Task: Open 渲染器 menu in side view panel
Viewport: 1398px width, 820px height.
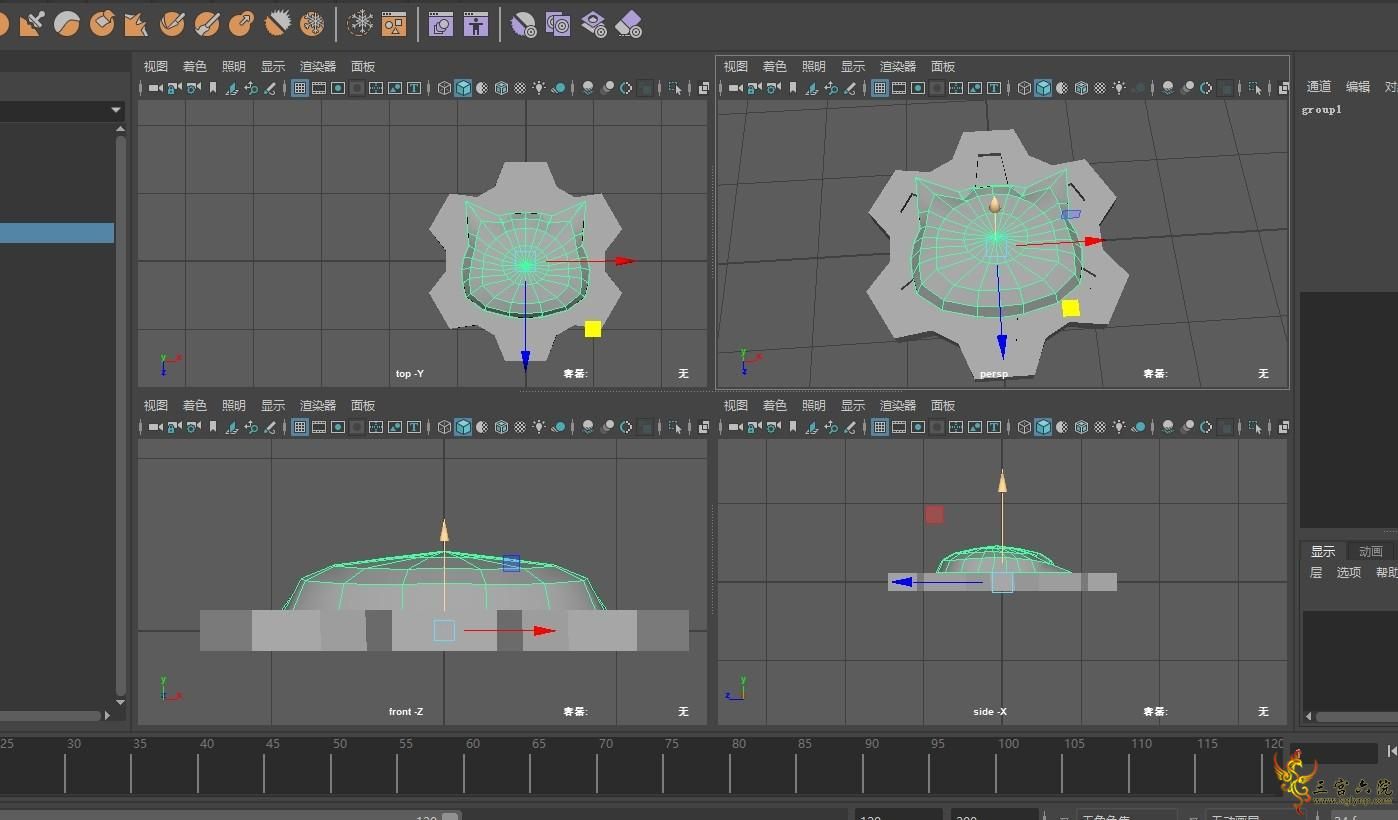Action: coord(898,405)
